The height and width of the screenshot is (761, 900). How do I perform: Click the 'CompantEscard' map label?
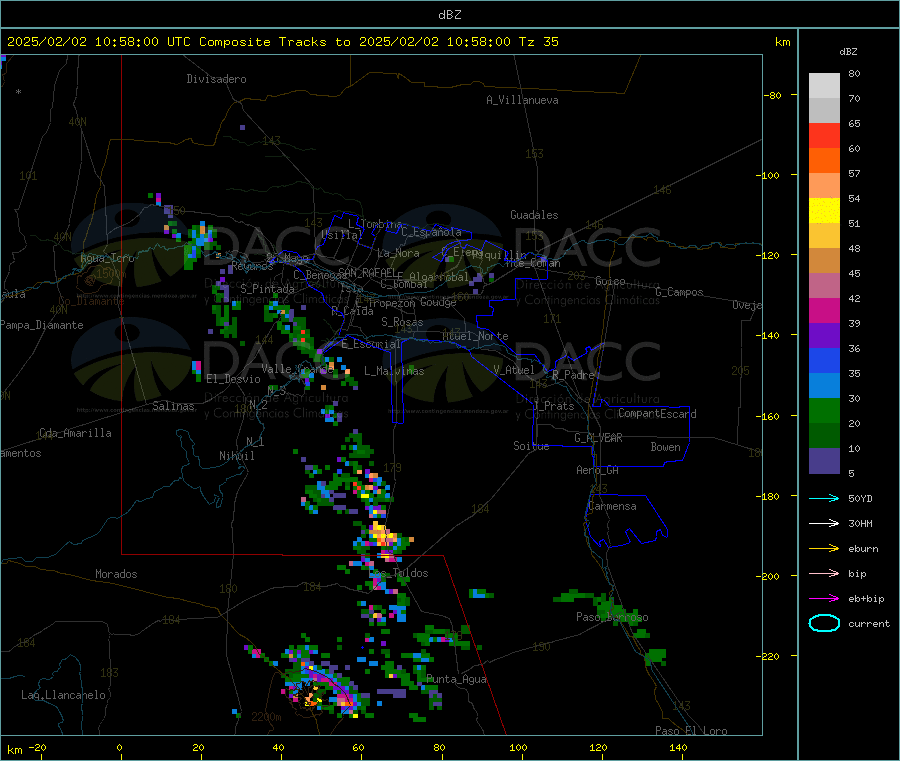657,413
